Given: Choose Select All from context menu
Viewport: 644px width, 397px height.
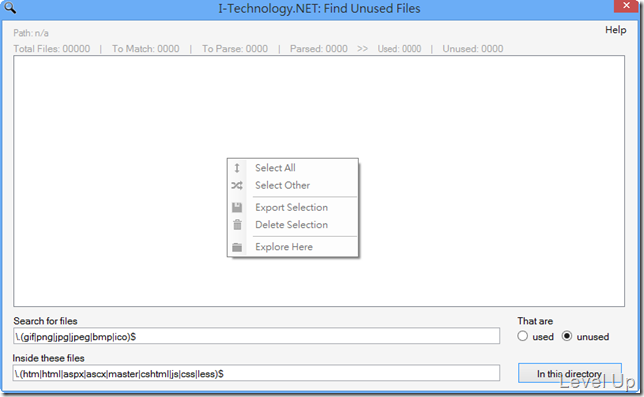Looking at the screenshot, I should 292,168.
